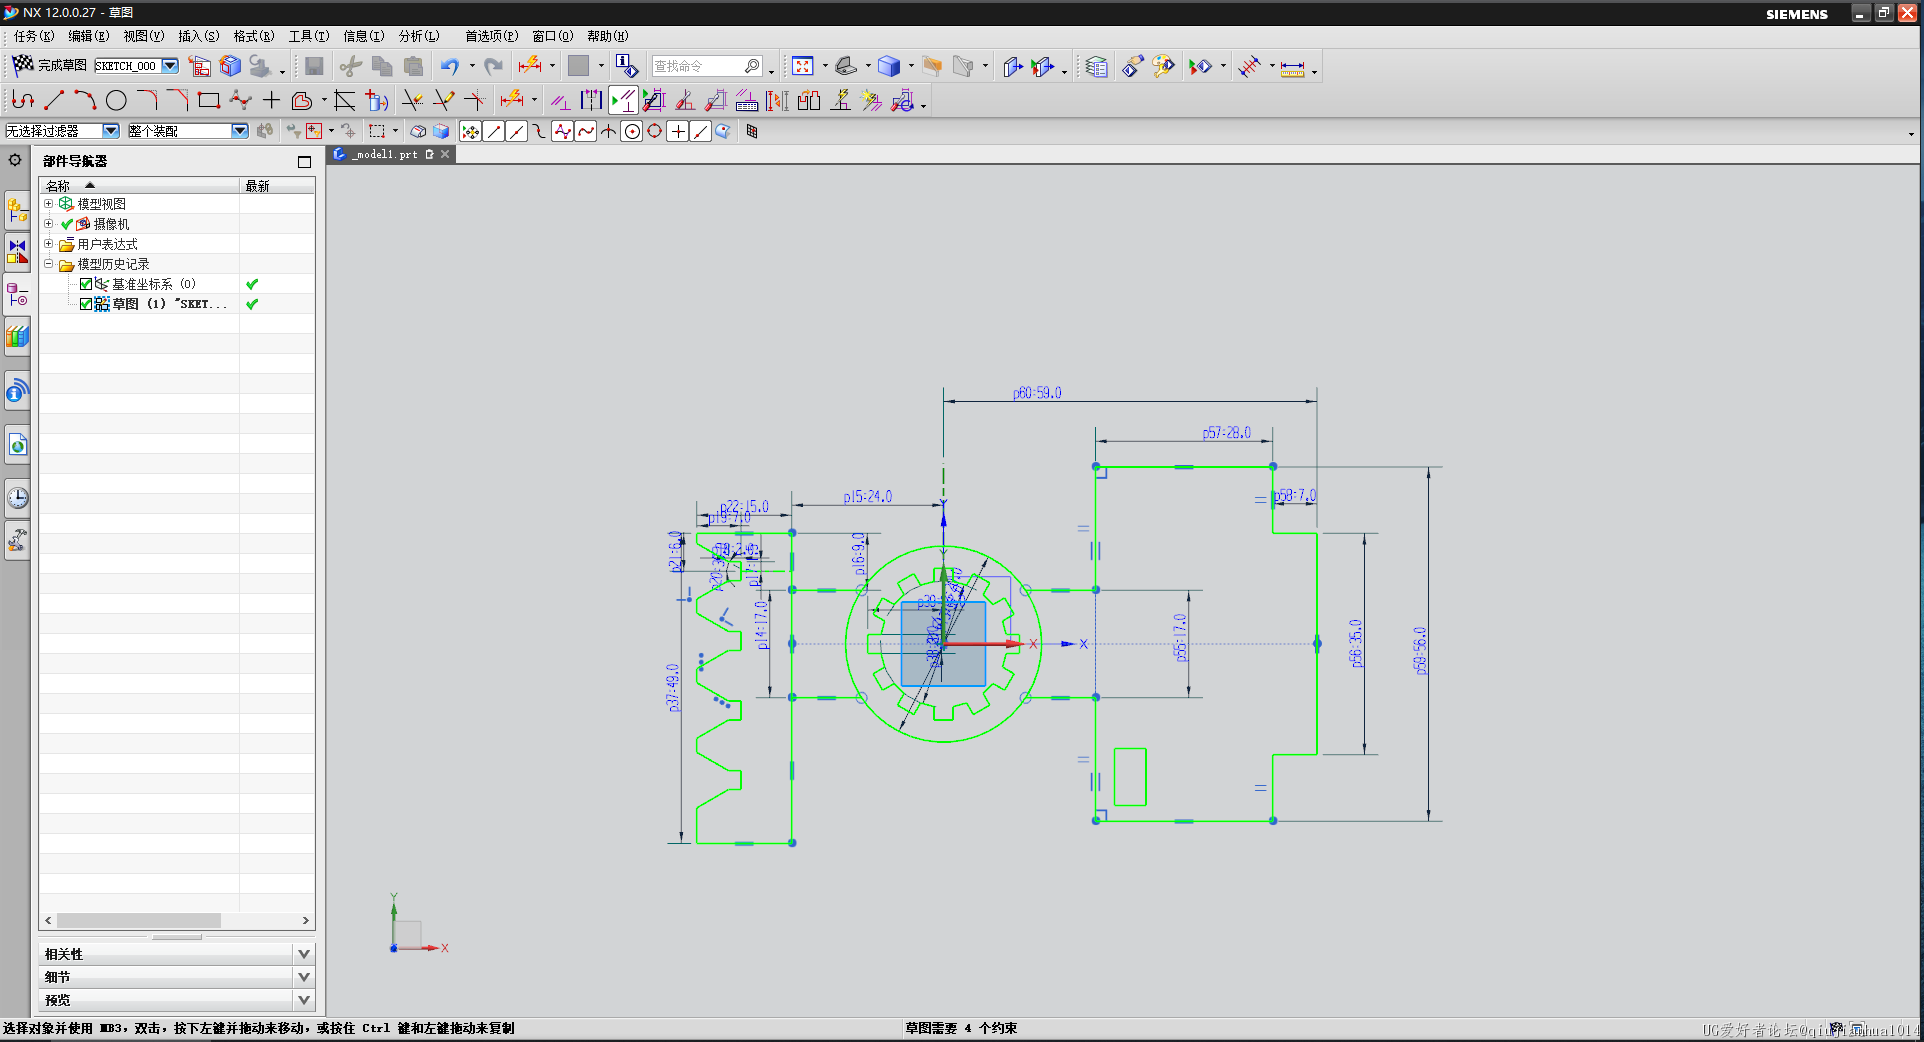This screenshot has width=1924, height=1042.
Task: Toggle the Enable Snap Point button
Action: pos(470,131)
